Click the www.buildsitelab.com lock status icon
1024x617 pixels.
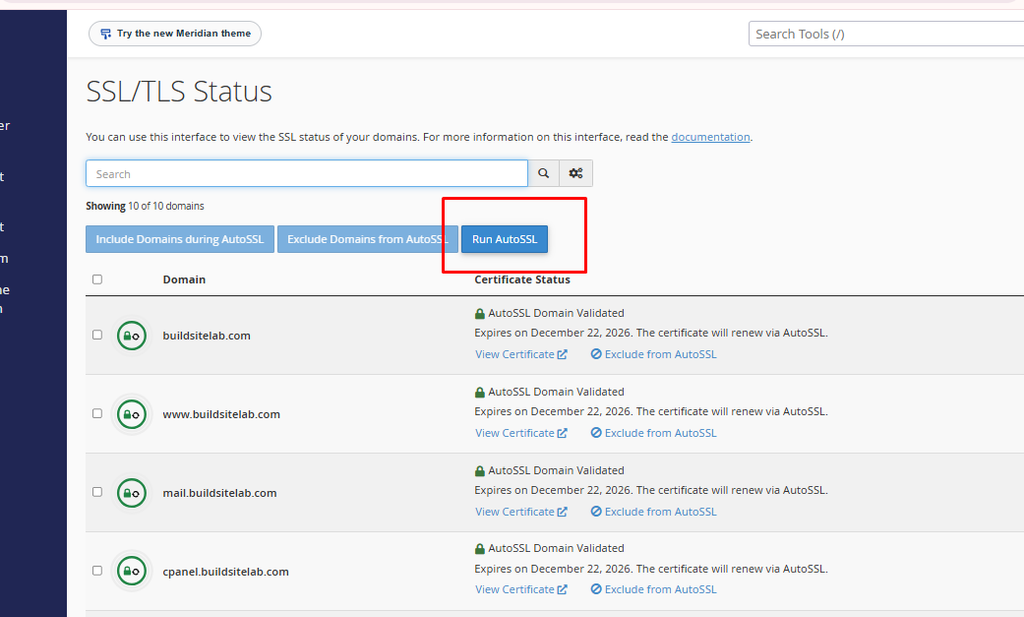[x=131, y=414]
